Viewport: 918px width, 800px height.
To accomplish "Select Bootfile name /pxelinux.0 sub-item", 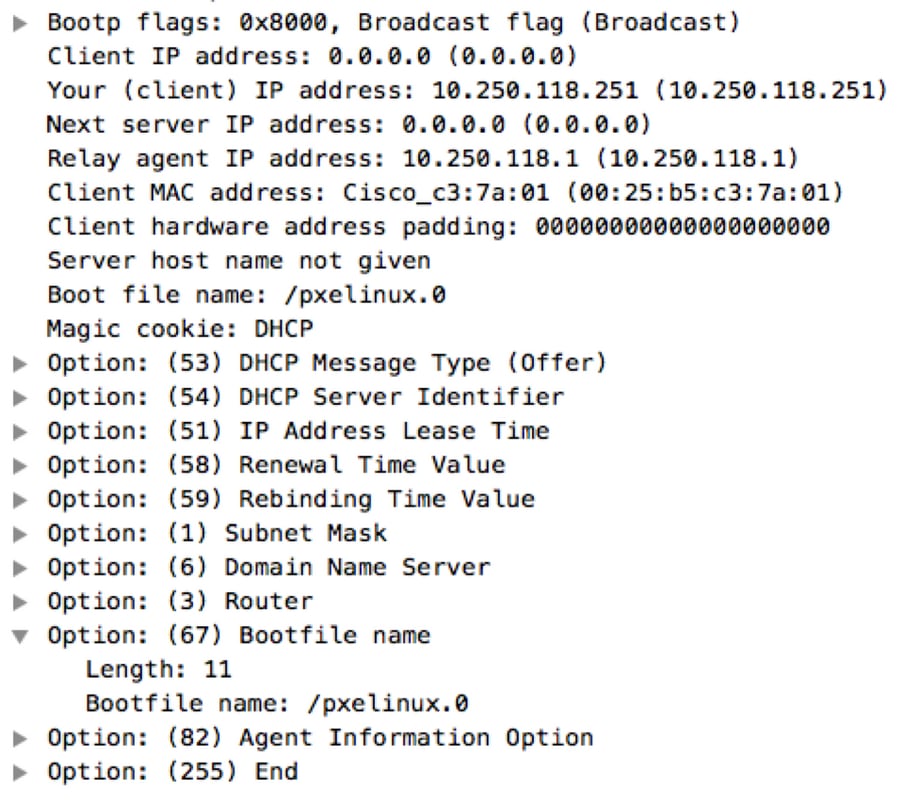I will coord(277,703).
